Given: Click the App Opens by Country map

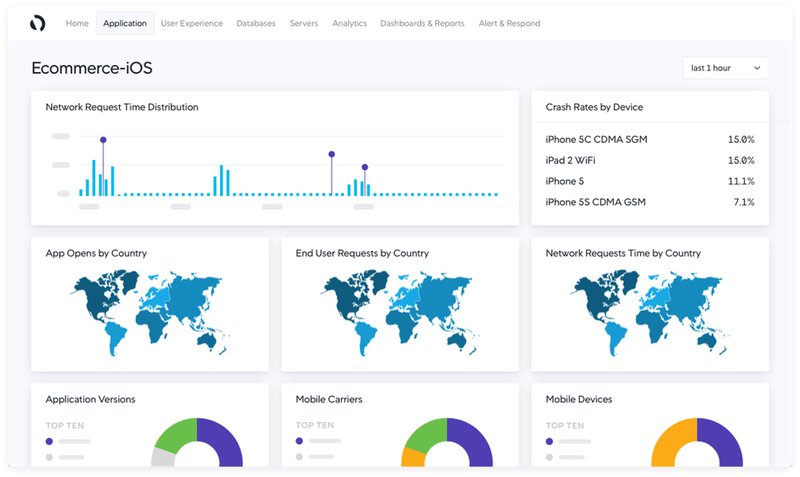Looking at the screenshot, I should pos(150,310).
